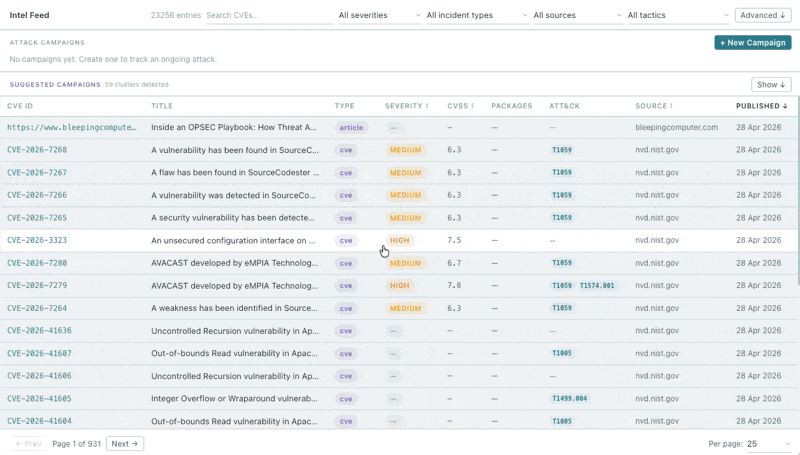Click MEDIUM severity badge on CVE-2026-7280
The height and width of the screenshot is (455, 800).
pyautogui.click(x=406, y=263)
